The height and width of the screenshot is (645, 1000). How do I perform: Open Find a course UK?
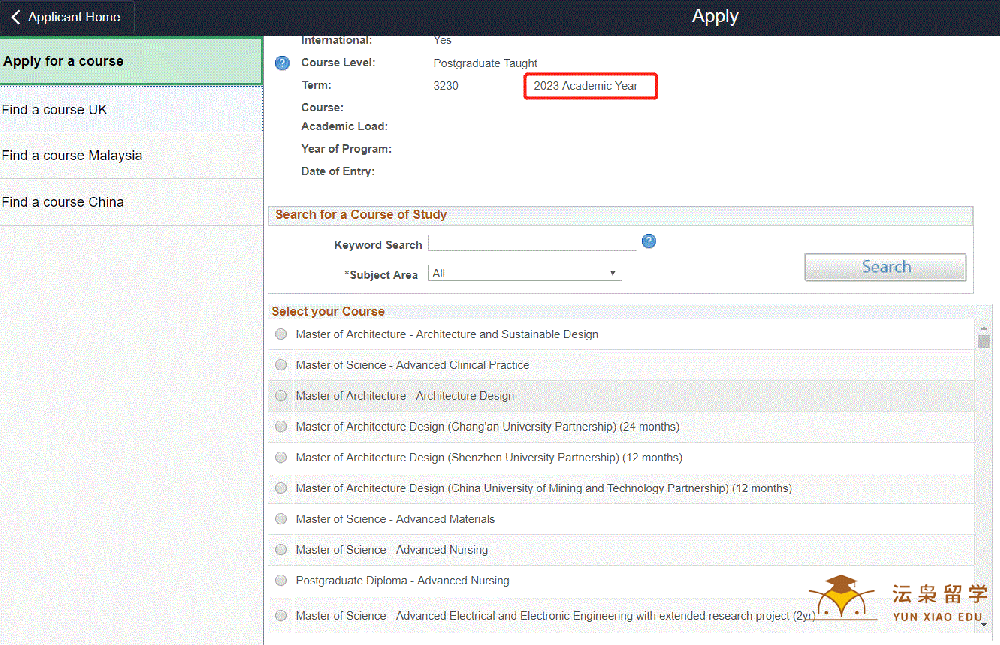131,110
